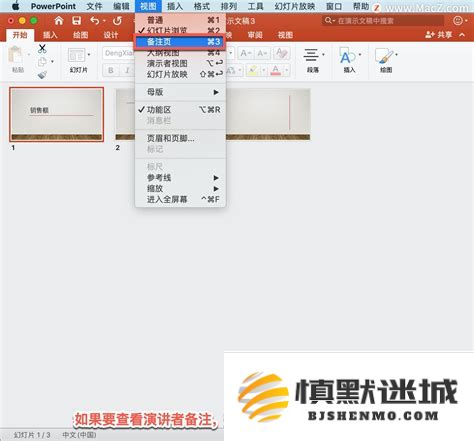Image resolution: width=474 pixels, height=441 pixels.
Task: Open the font color dropdown arrow
Action: click(286, 70)
